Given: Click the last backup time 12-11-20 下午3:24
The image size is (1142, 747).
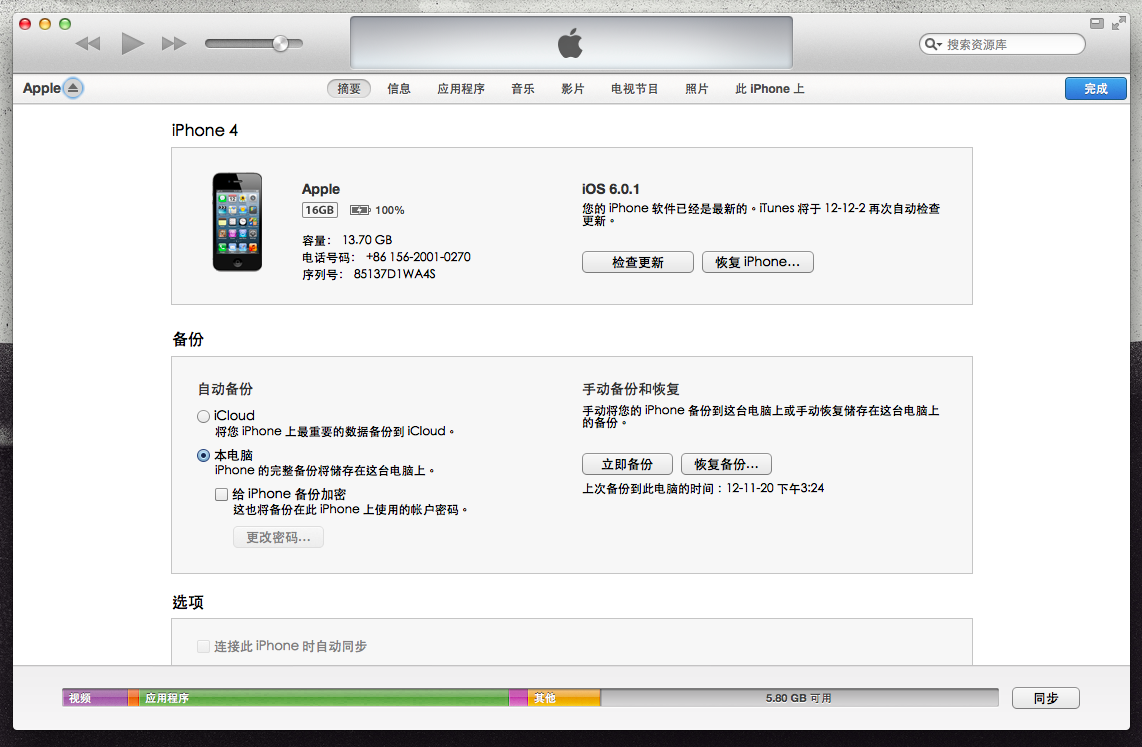Looking at the screenshot, I should (775, 489).
